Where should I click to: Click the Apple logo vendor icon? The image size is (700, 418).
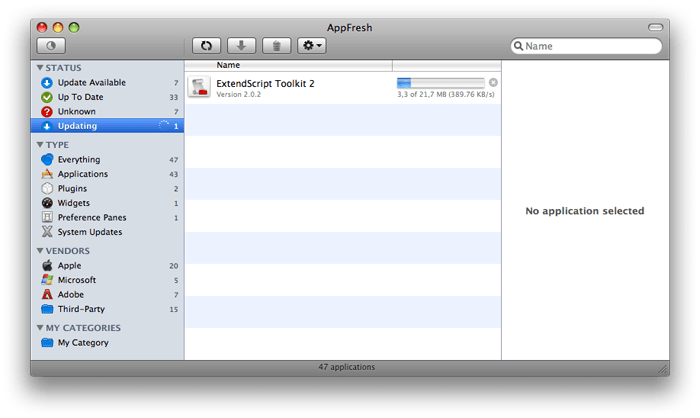[47, 265]
